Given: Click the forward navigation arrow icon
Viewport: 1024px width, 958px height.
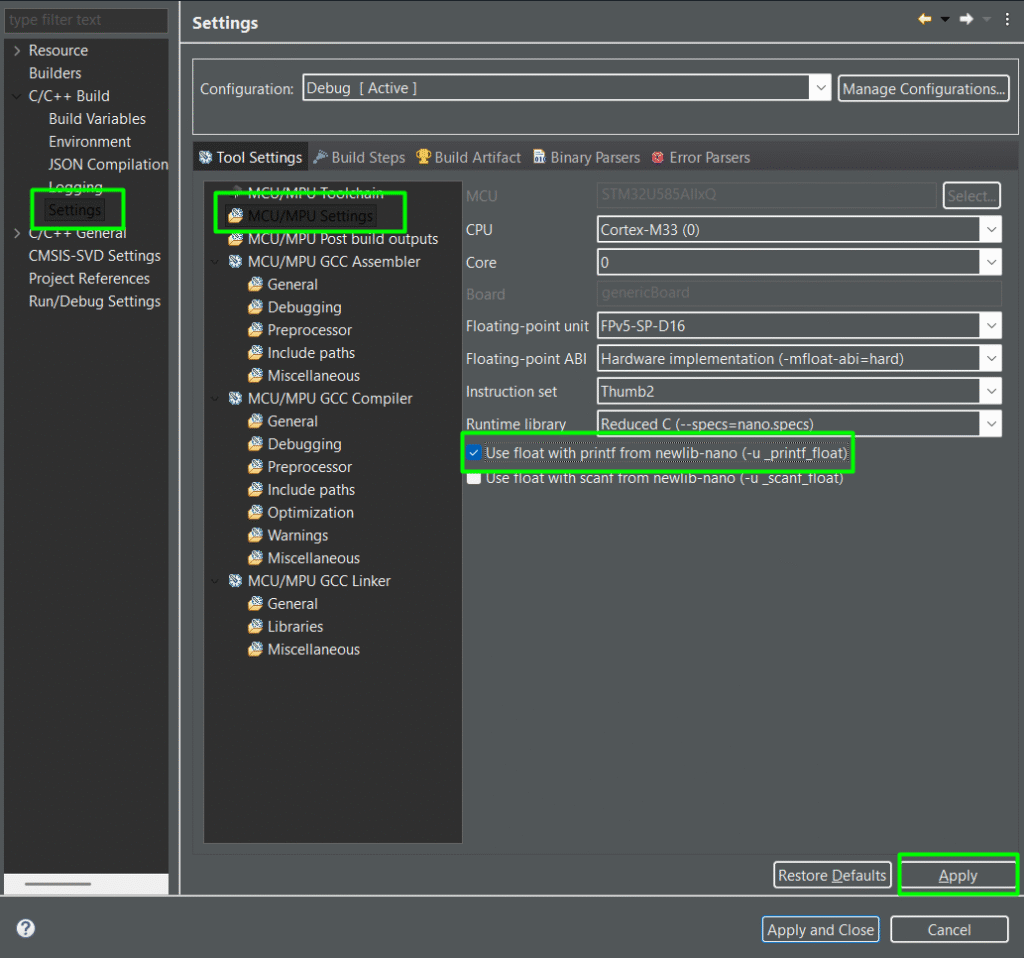Looking at the screenshot, I should [966, 20].
